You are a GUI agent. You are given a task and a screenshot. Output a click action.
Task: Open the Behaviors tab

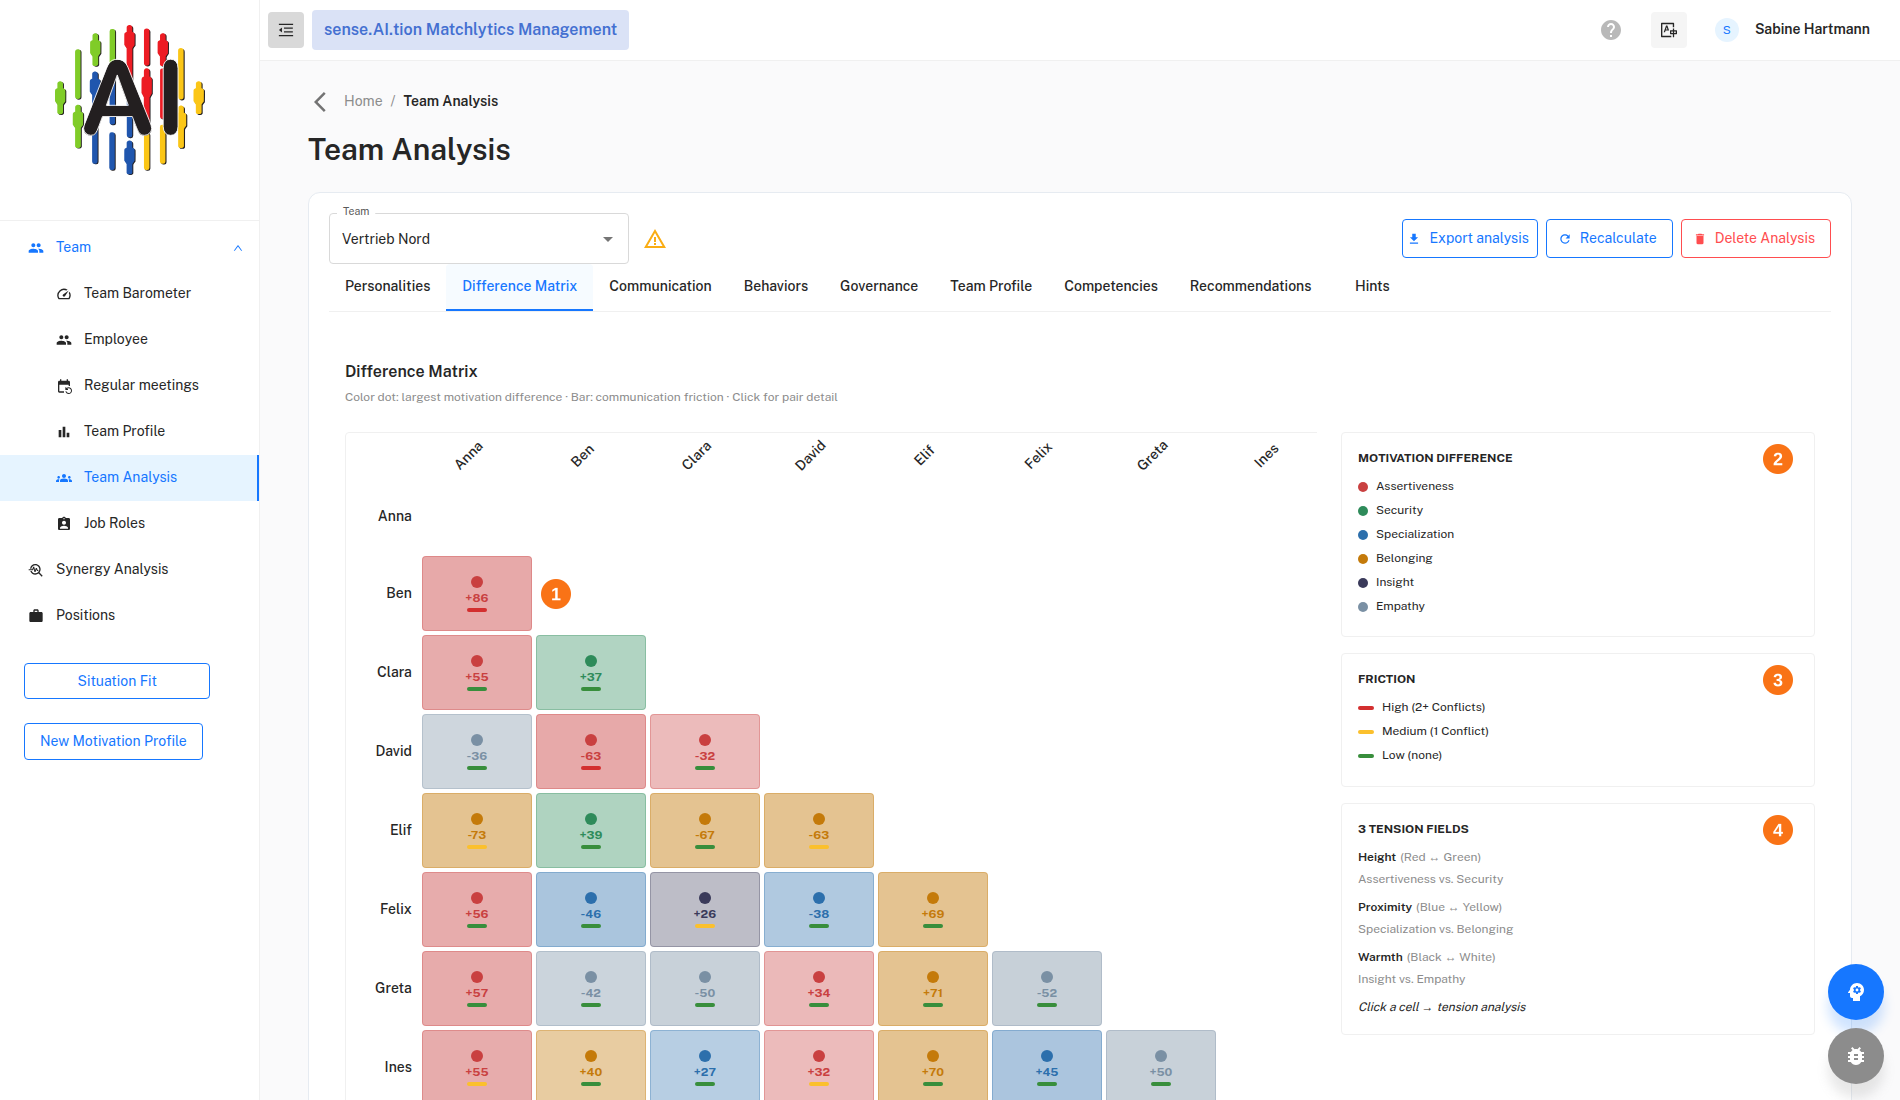coord(776,286)
